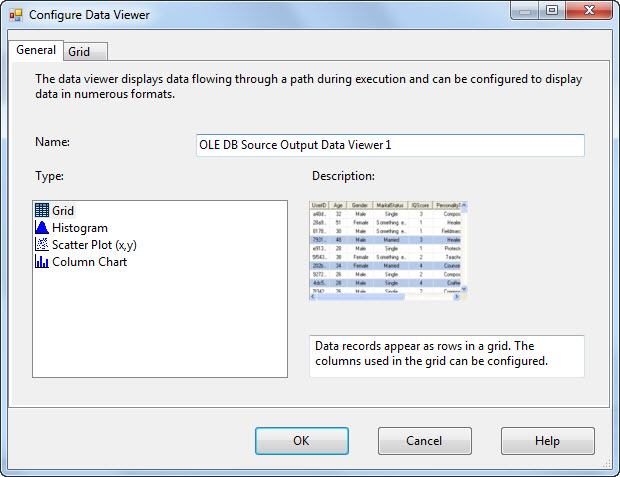Click the preview grid scroll up arrow
The height and width of the screenshot is (477, 620).
464,205
